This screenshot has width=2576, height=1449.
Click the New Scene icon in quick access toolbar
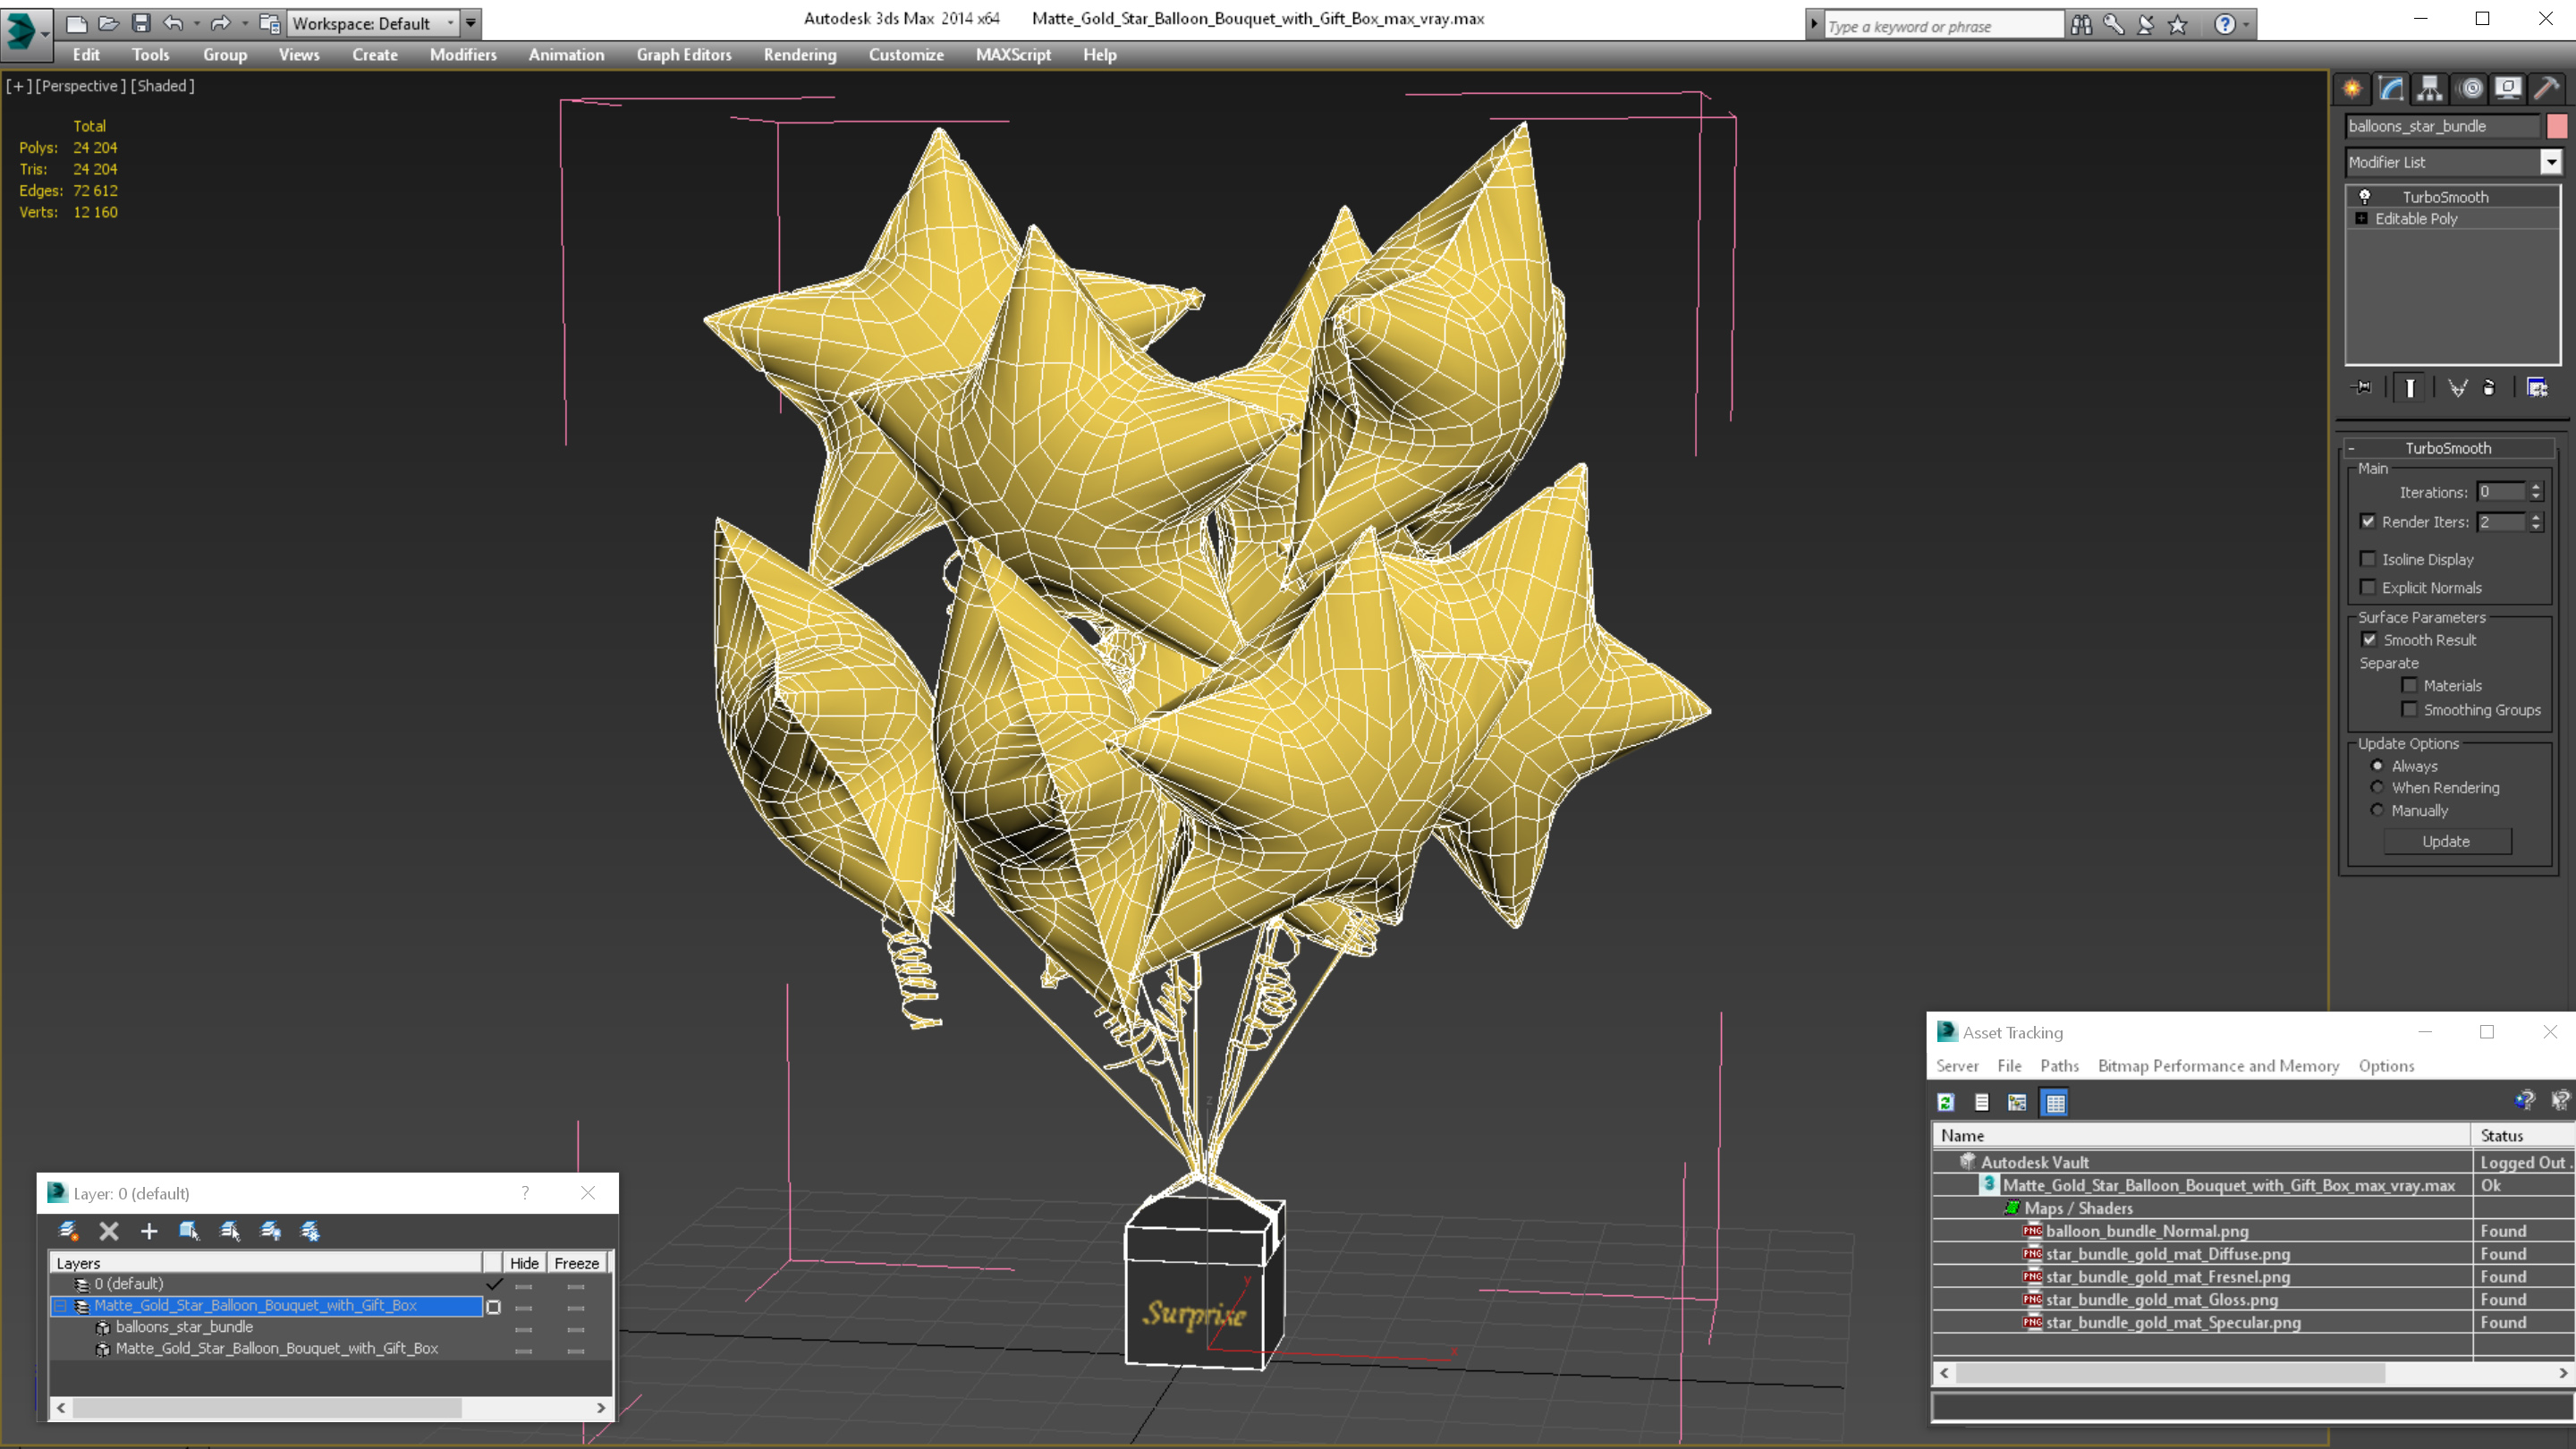76,23
